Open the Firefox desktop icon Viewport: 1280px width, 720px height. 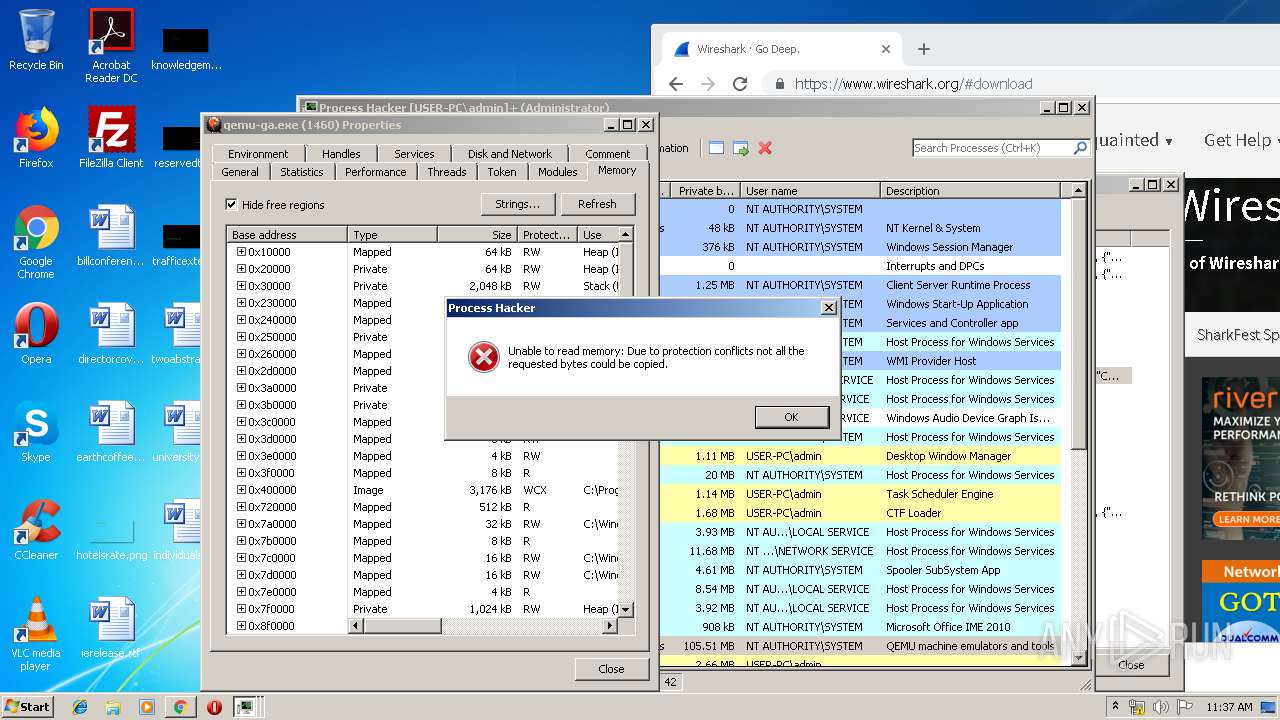coord(36,137)
